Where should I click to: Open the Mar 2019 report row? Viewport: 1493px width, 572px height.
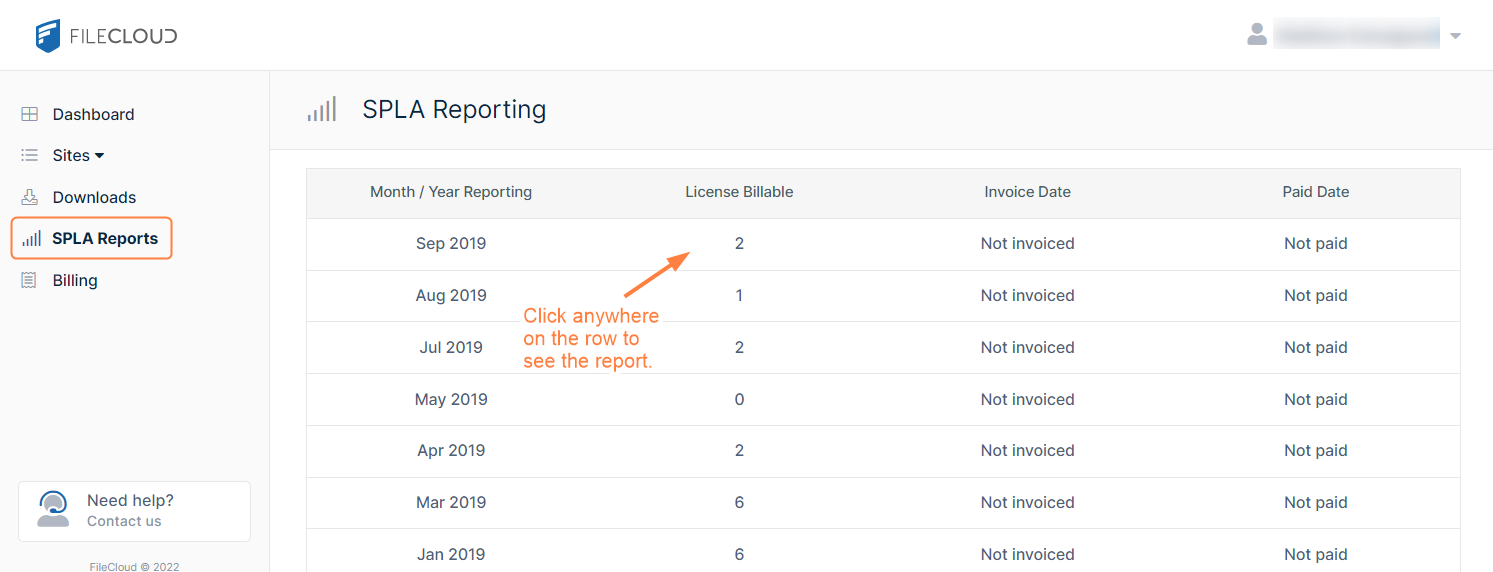coord(451,502)
